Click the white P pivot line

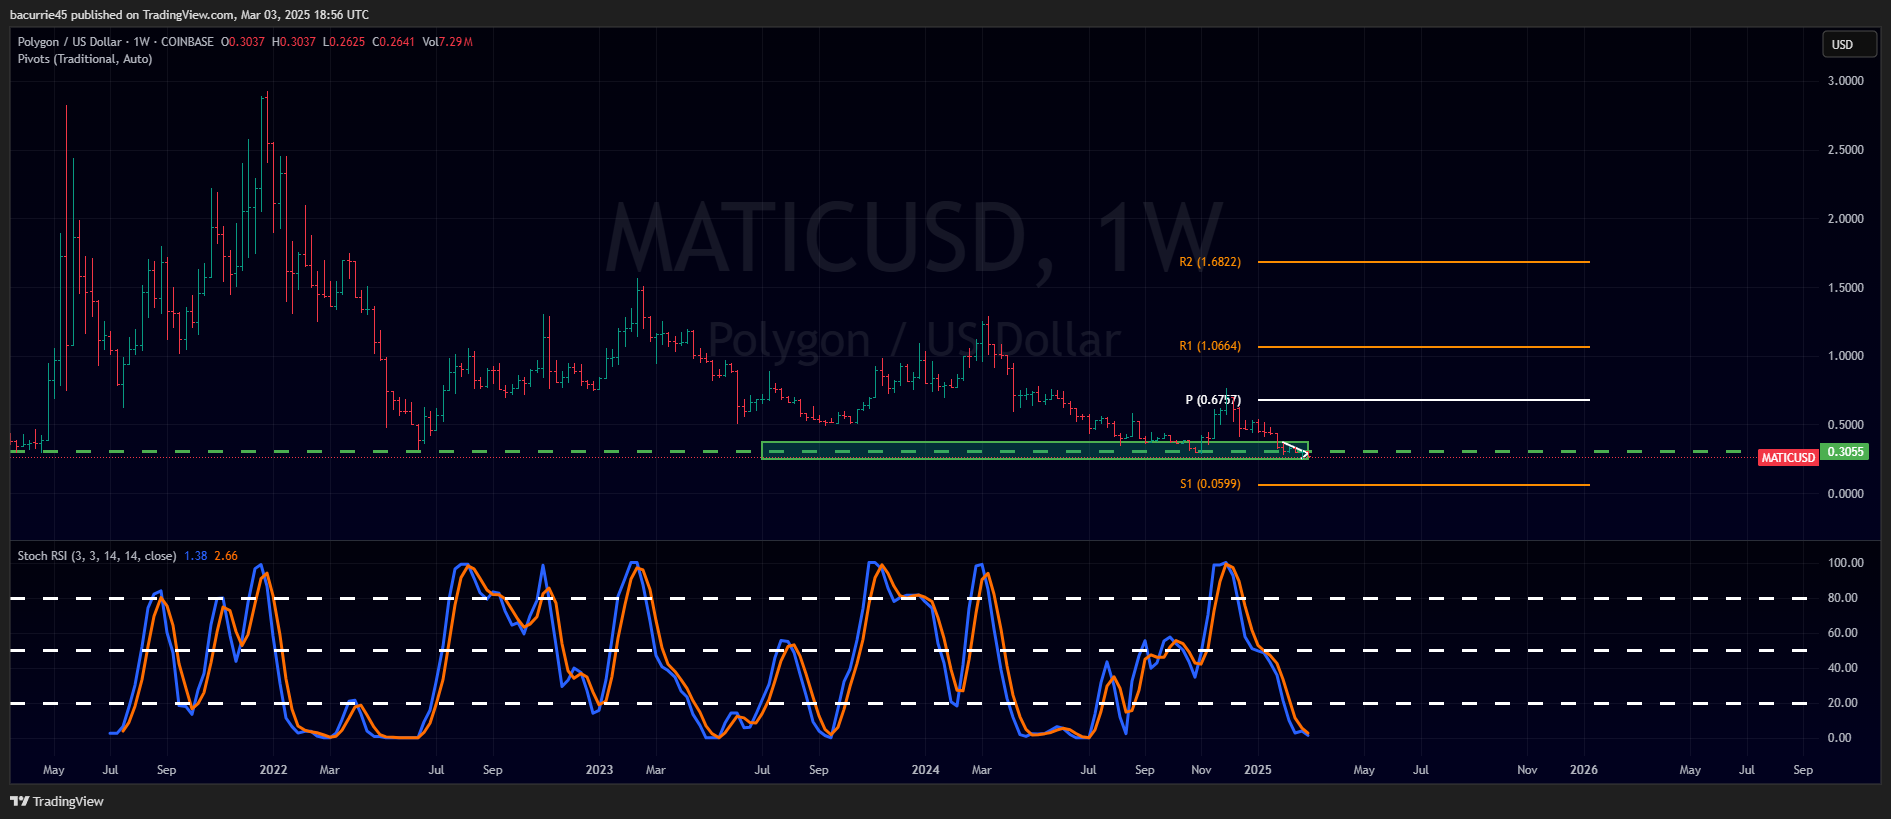tap(1423, 400)
